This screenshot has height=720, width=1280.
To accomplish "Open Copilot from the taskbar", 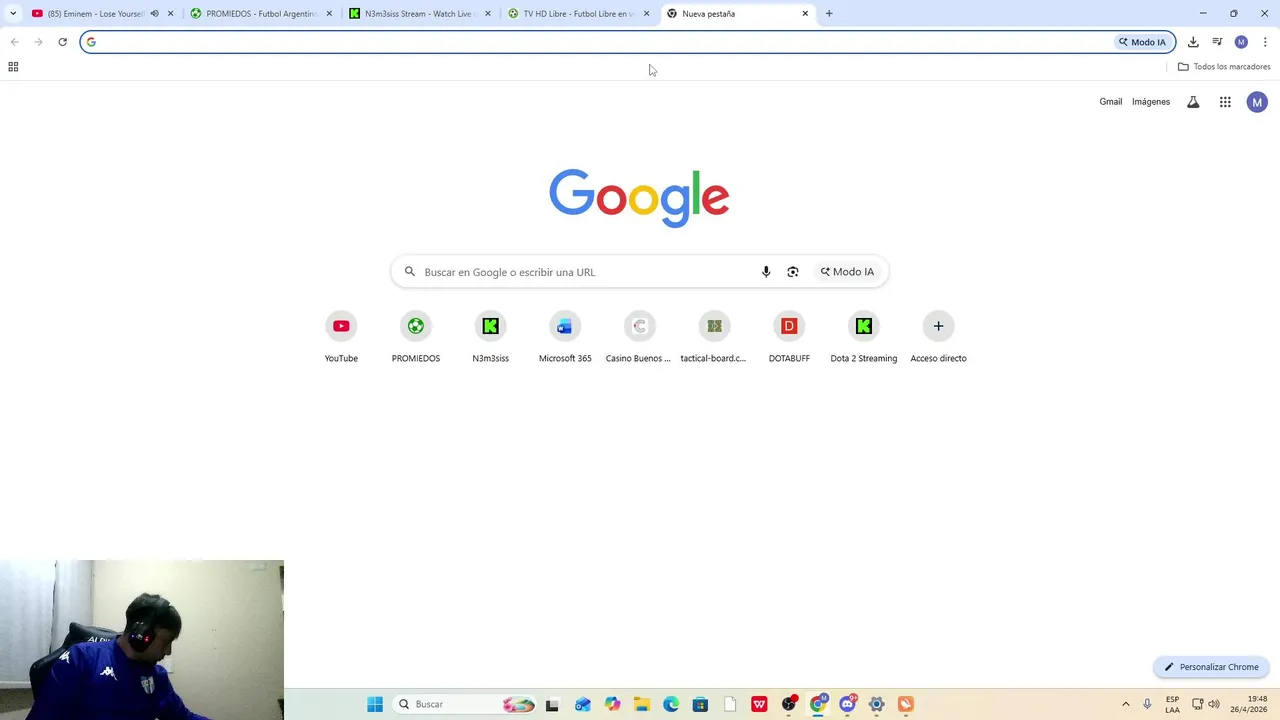I will click(612, 704).
